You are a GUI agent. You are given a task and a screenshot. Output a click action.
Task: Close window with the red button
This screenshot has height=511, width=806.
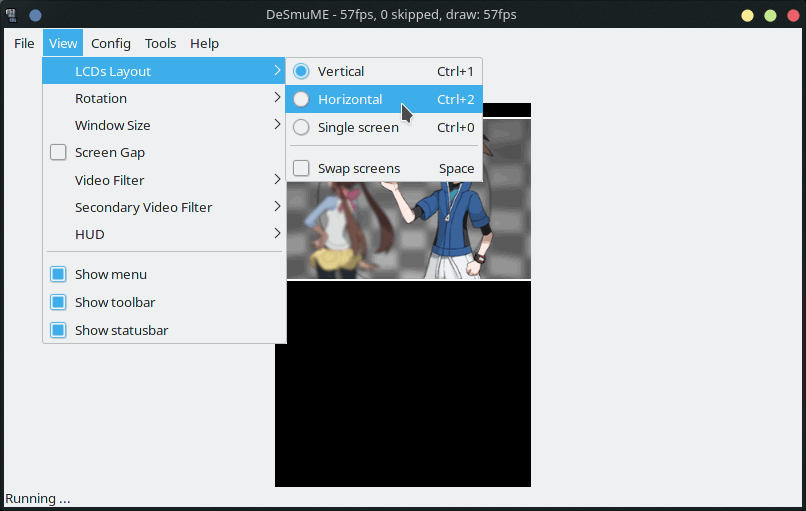[x=793, y=15]
